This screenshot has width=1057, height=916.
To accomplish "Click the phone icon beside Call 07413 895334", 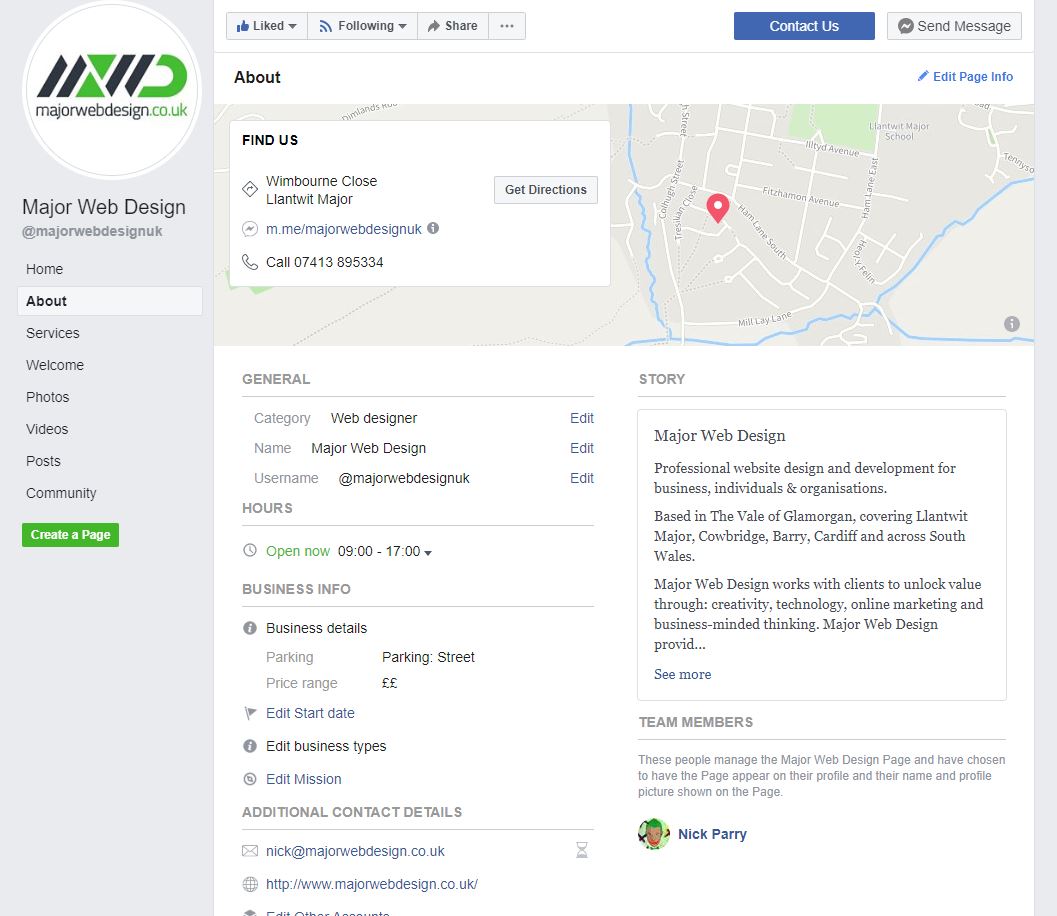I will (250, 262).
